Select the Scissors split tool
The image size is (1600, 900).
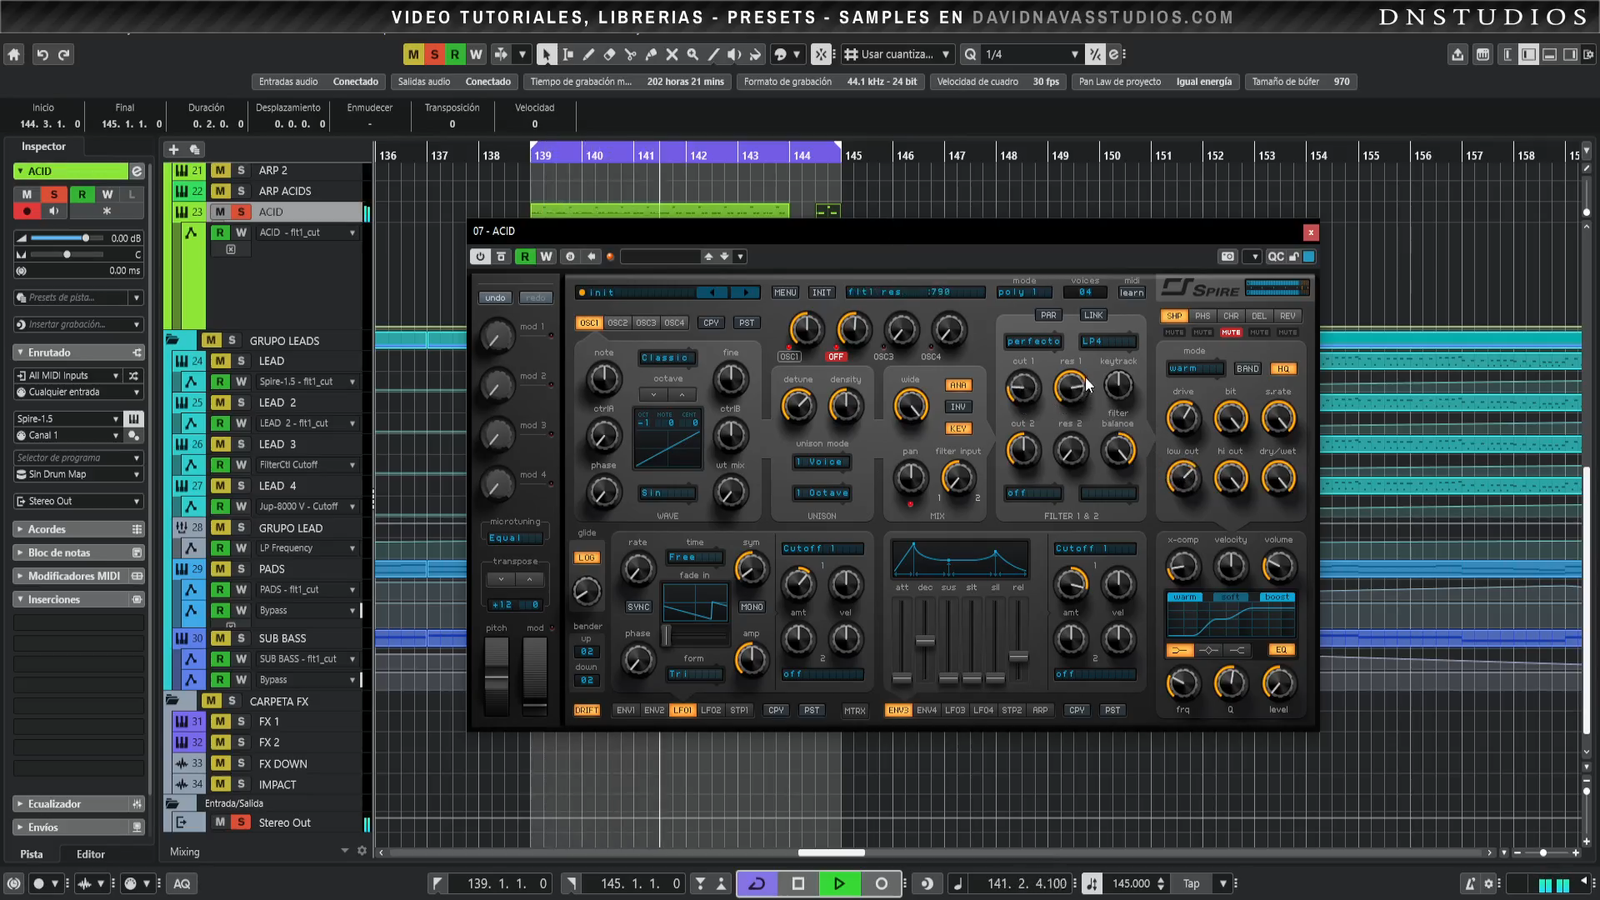coord(630,55)
